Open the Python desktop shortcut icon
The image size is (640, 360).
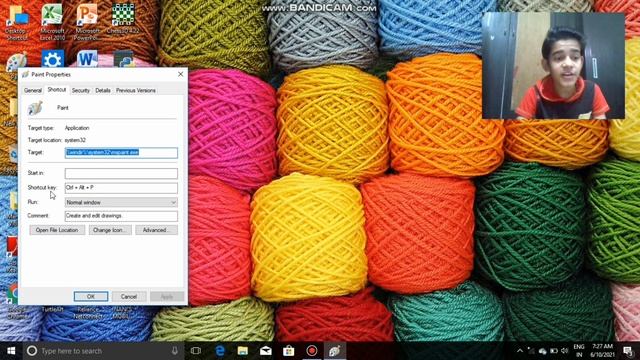click(123, 59)
